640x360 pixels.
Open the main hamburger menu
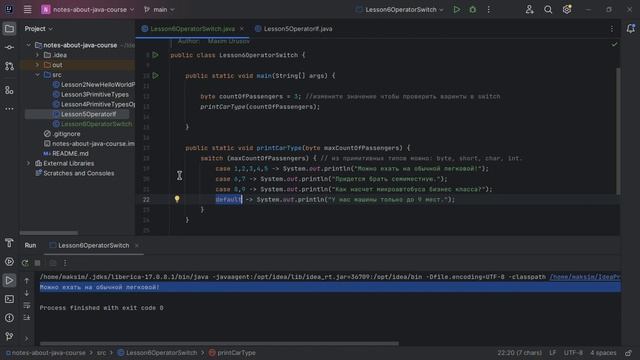click(27, 9)
